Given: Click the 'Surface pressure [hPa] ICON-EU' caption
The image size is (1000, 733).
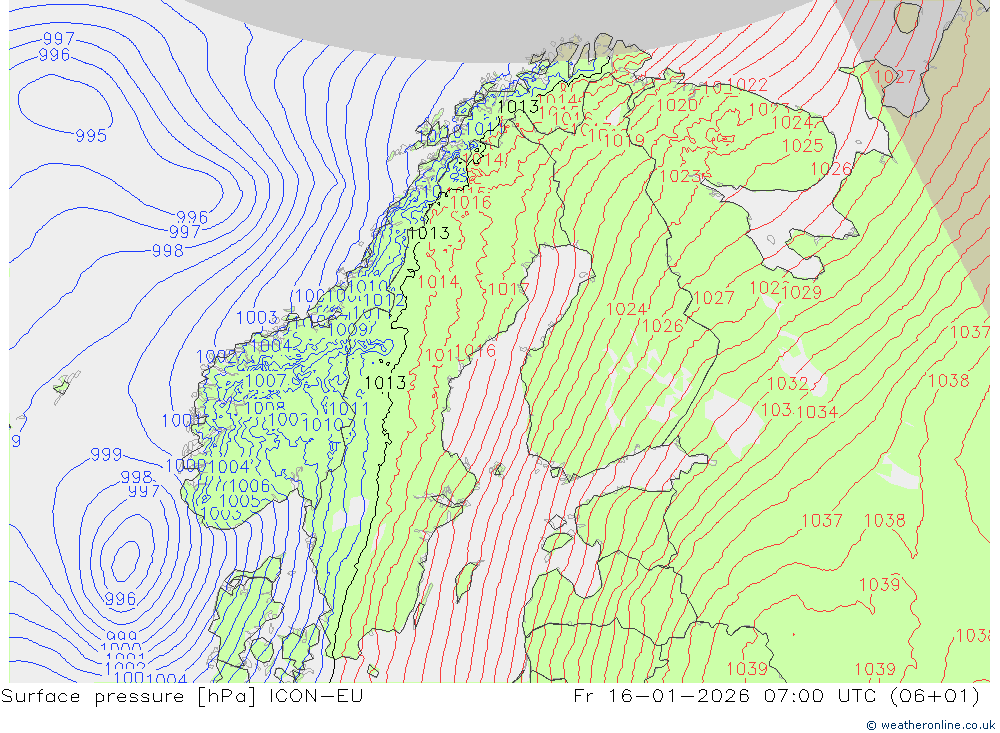Looking at the screenshot, I should (182, 695).
